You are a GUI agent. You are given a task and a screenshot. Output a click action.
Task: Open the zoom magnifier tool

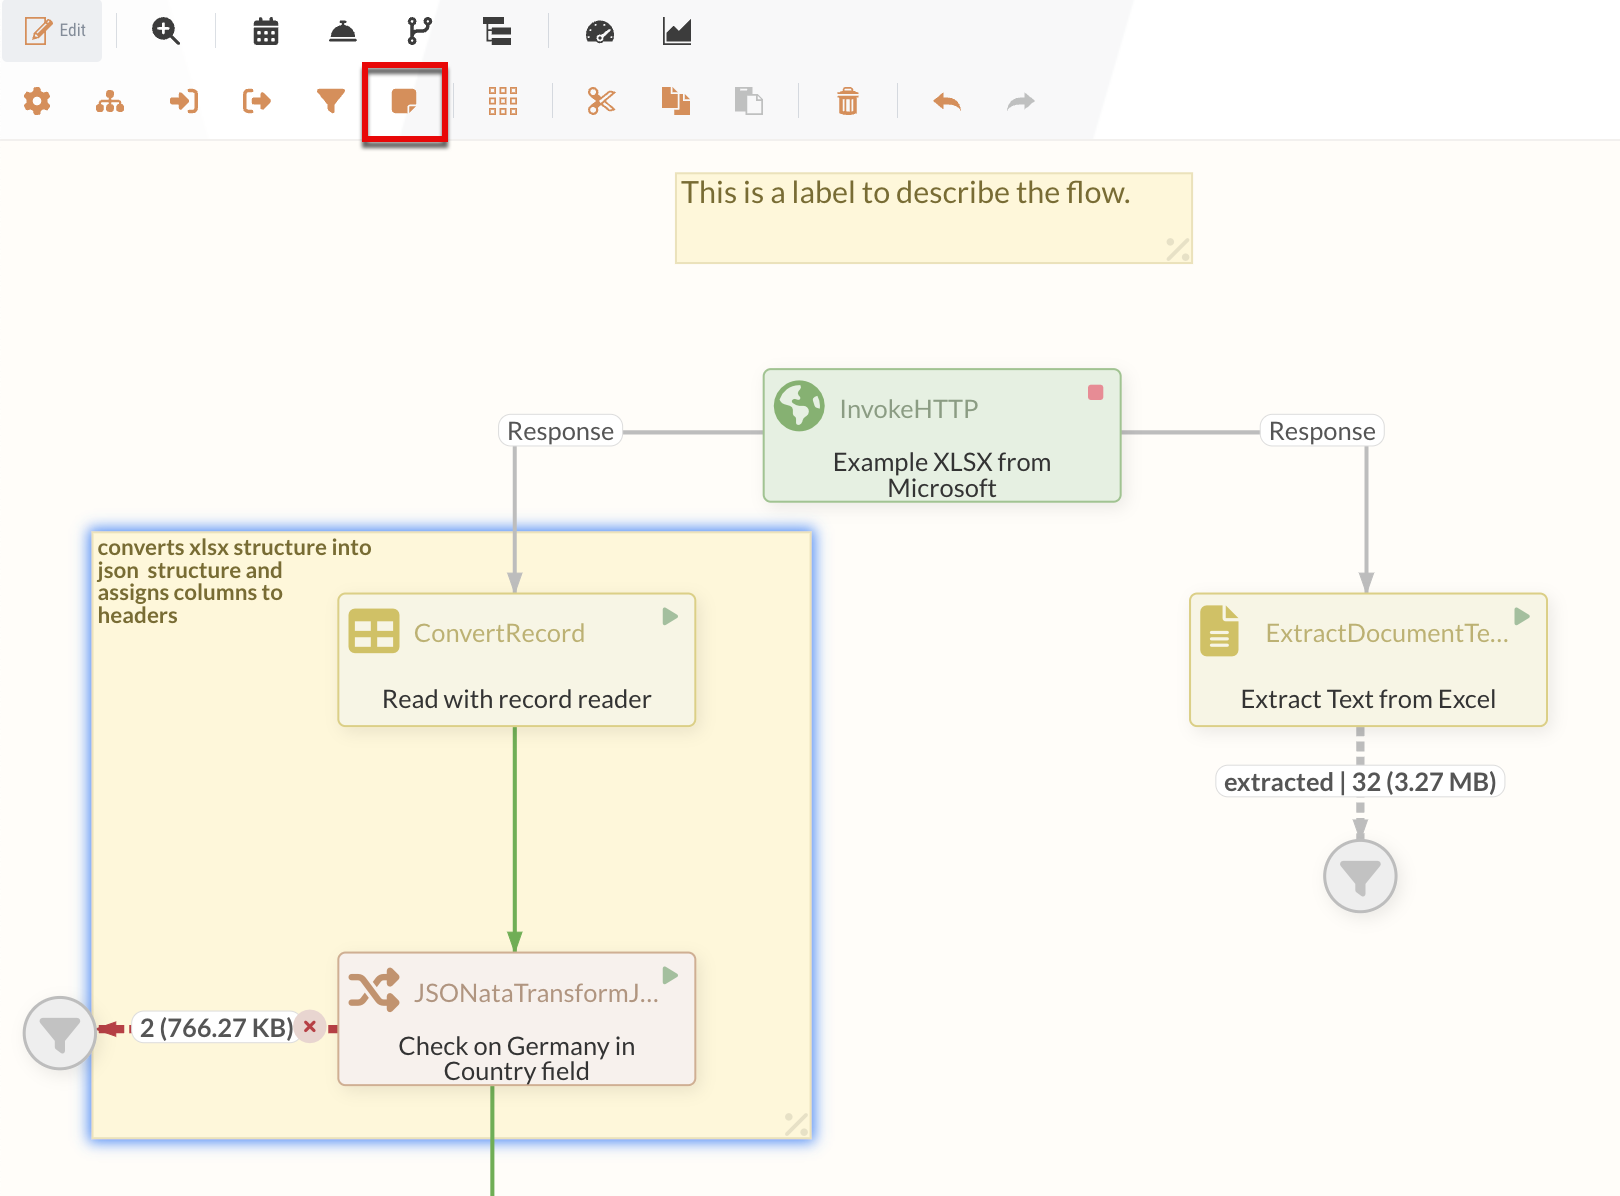click(x=166, y=31)
